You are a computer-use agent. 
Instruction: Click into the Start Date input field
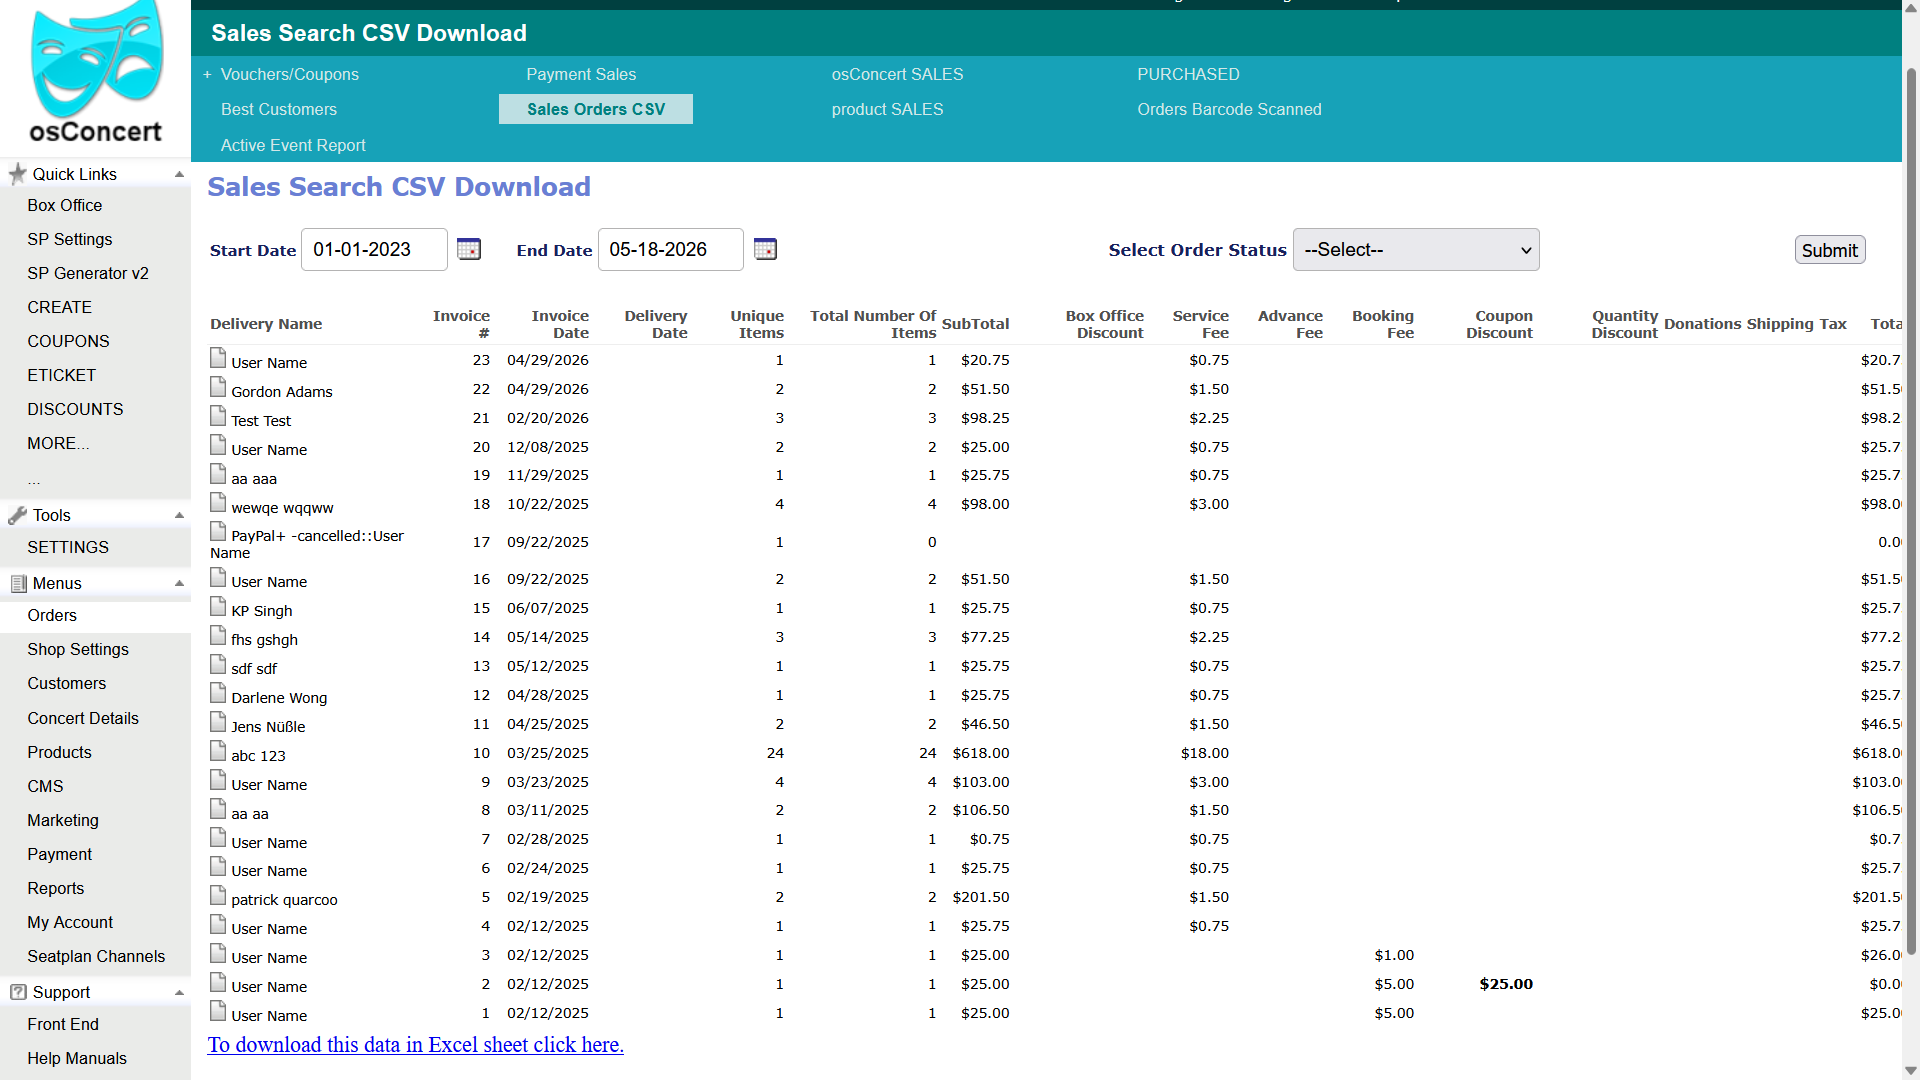[x=374, y=250]
